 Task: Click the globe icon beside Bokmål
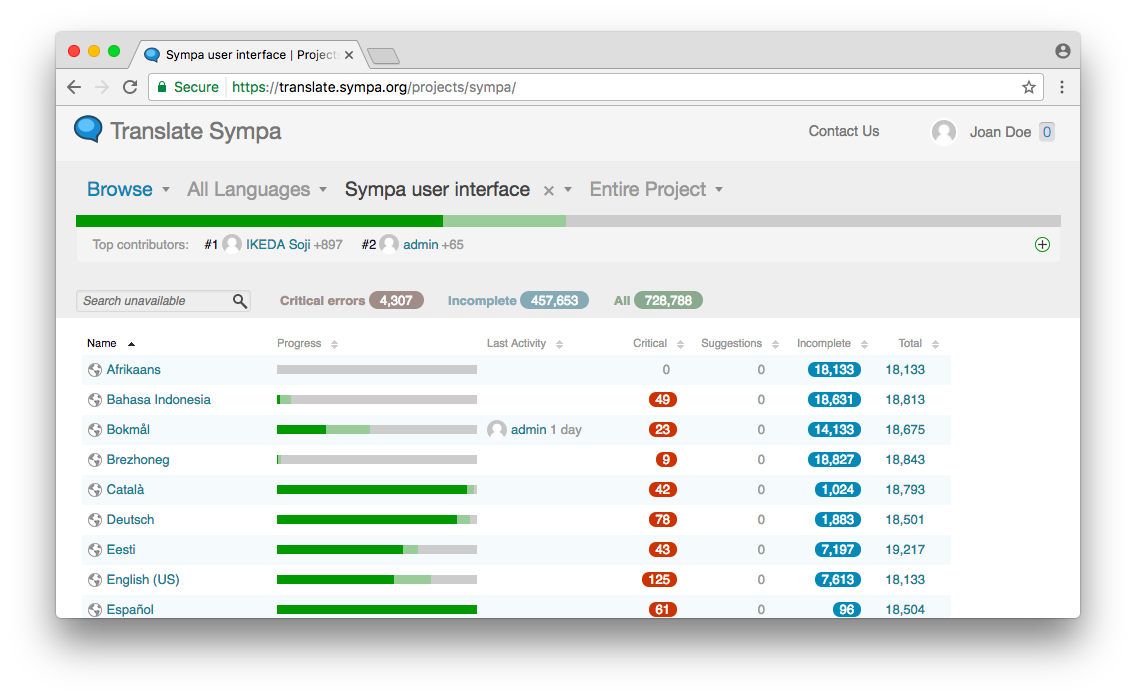point(94,430)
